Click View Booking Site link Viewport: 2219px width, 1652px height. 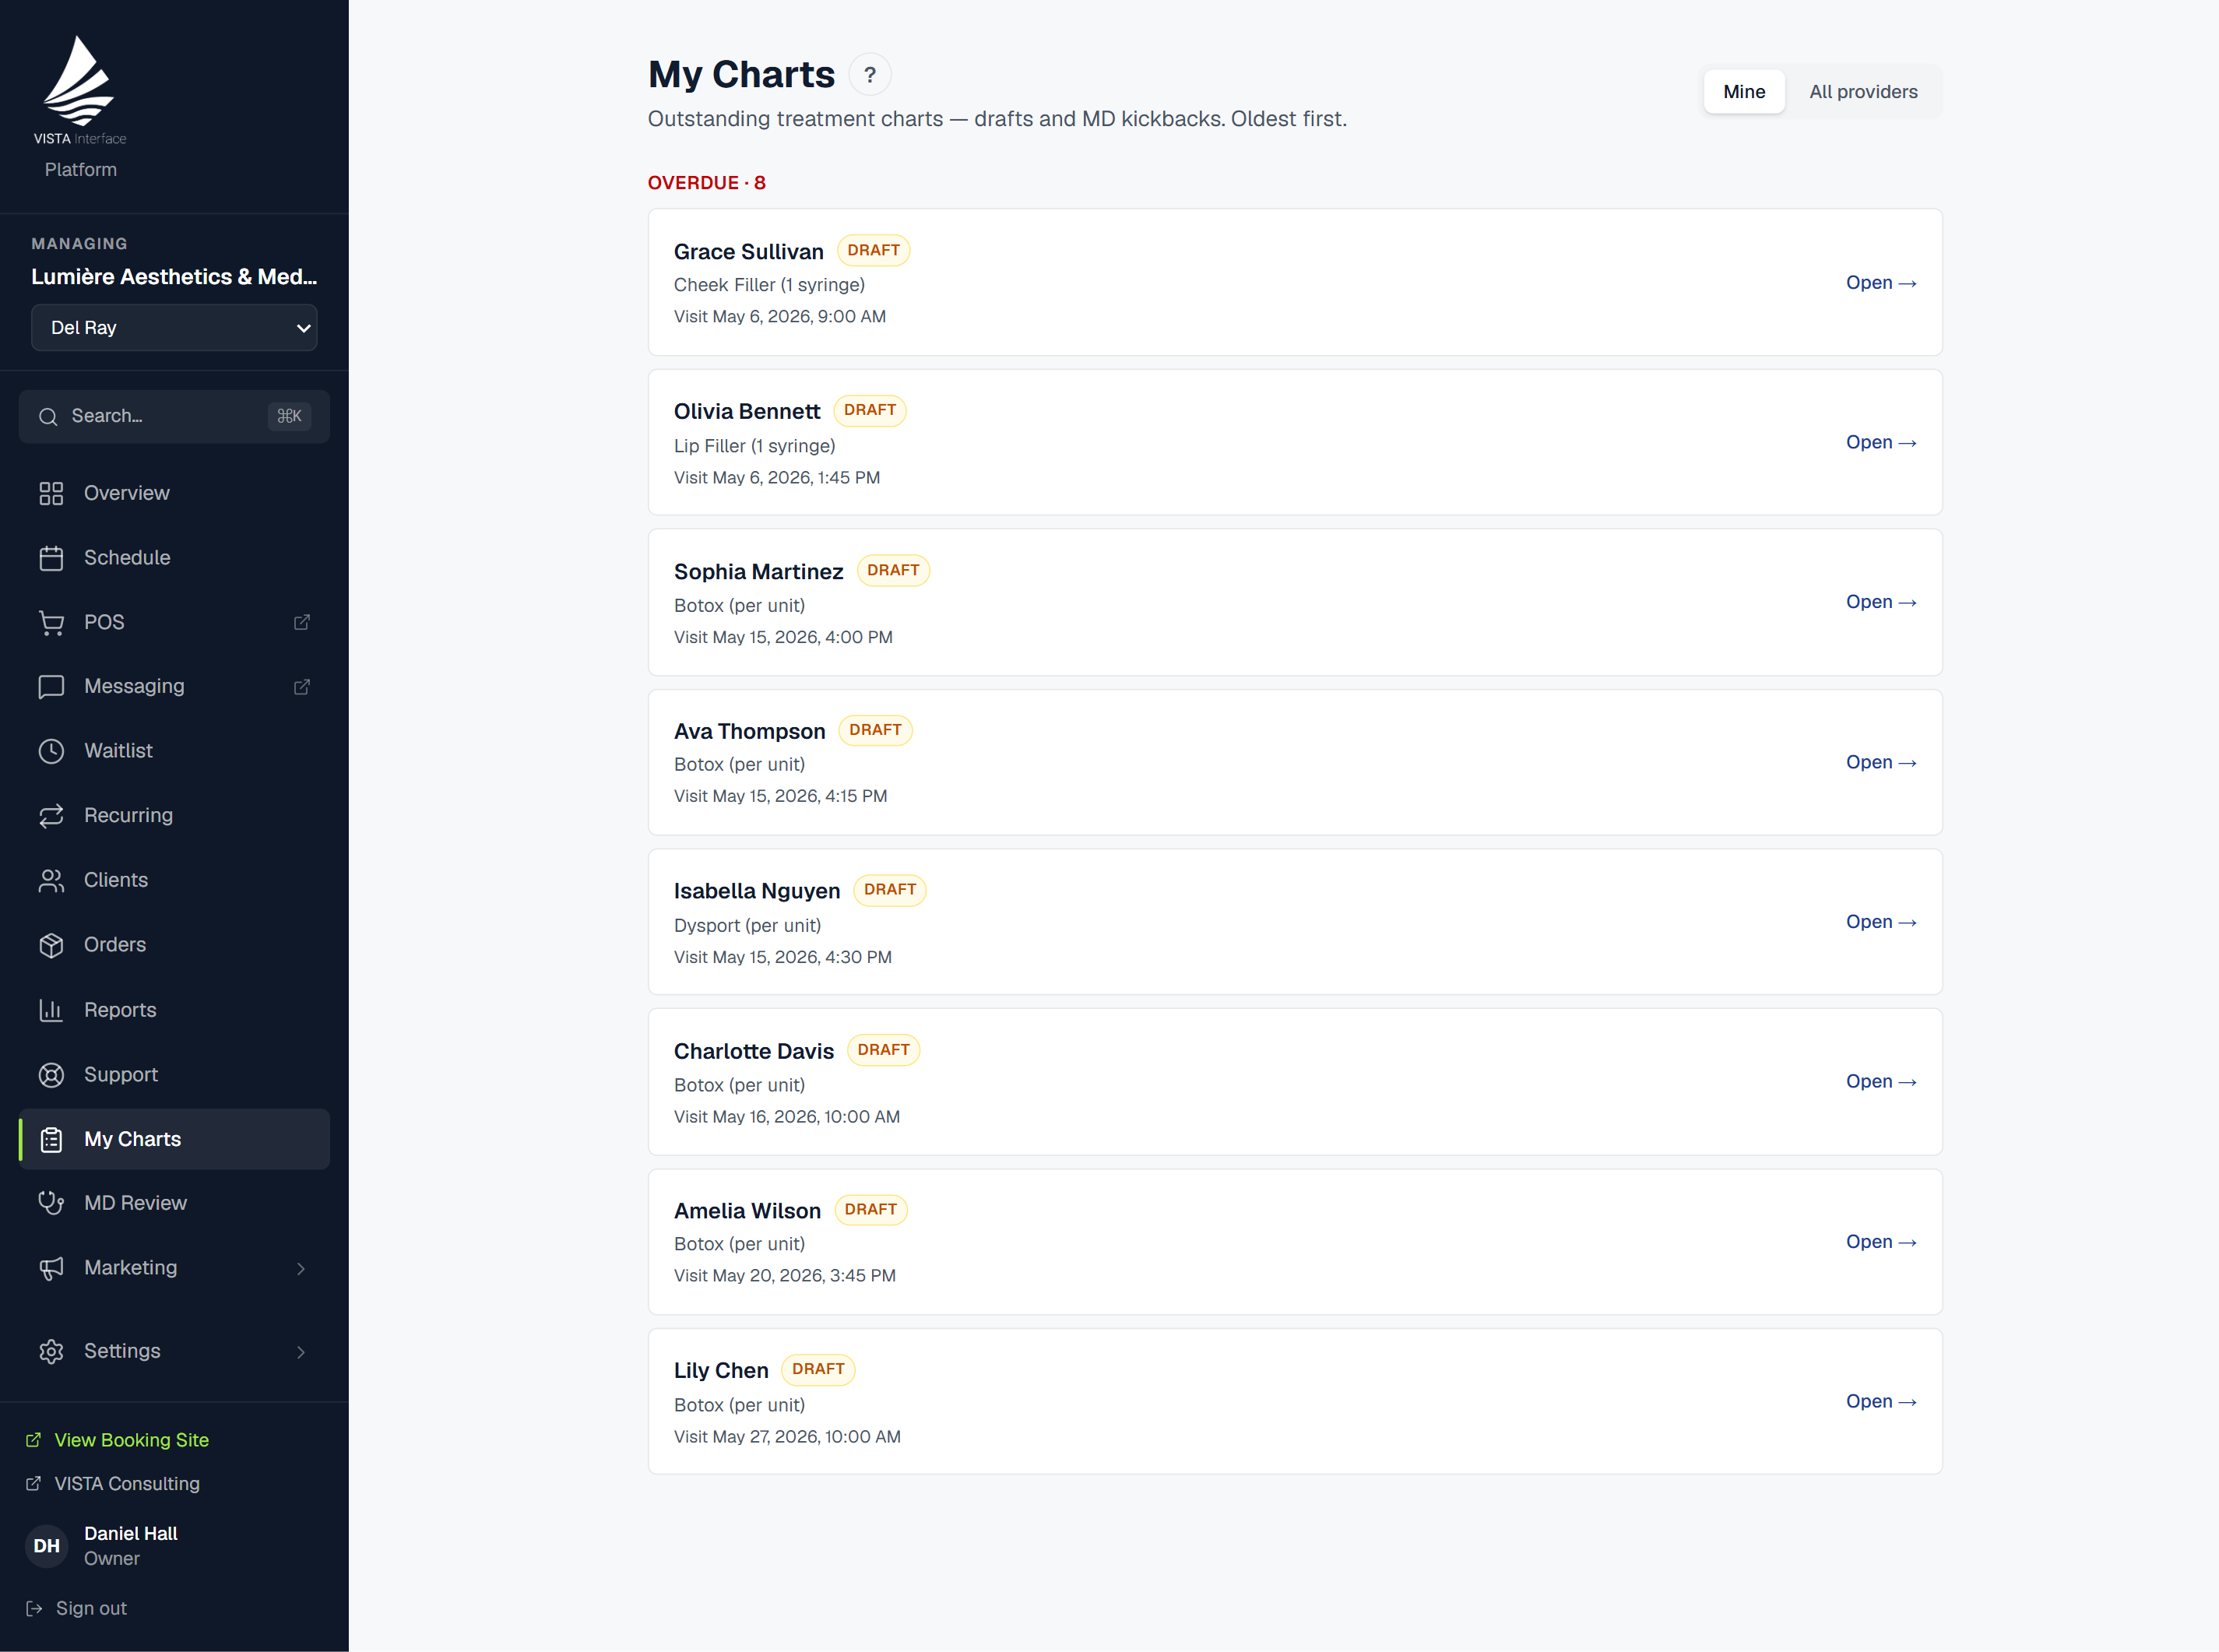coord(131,1440)
